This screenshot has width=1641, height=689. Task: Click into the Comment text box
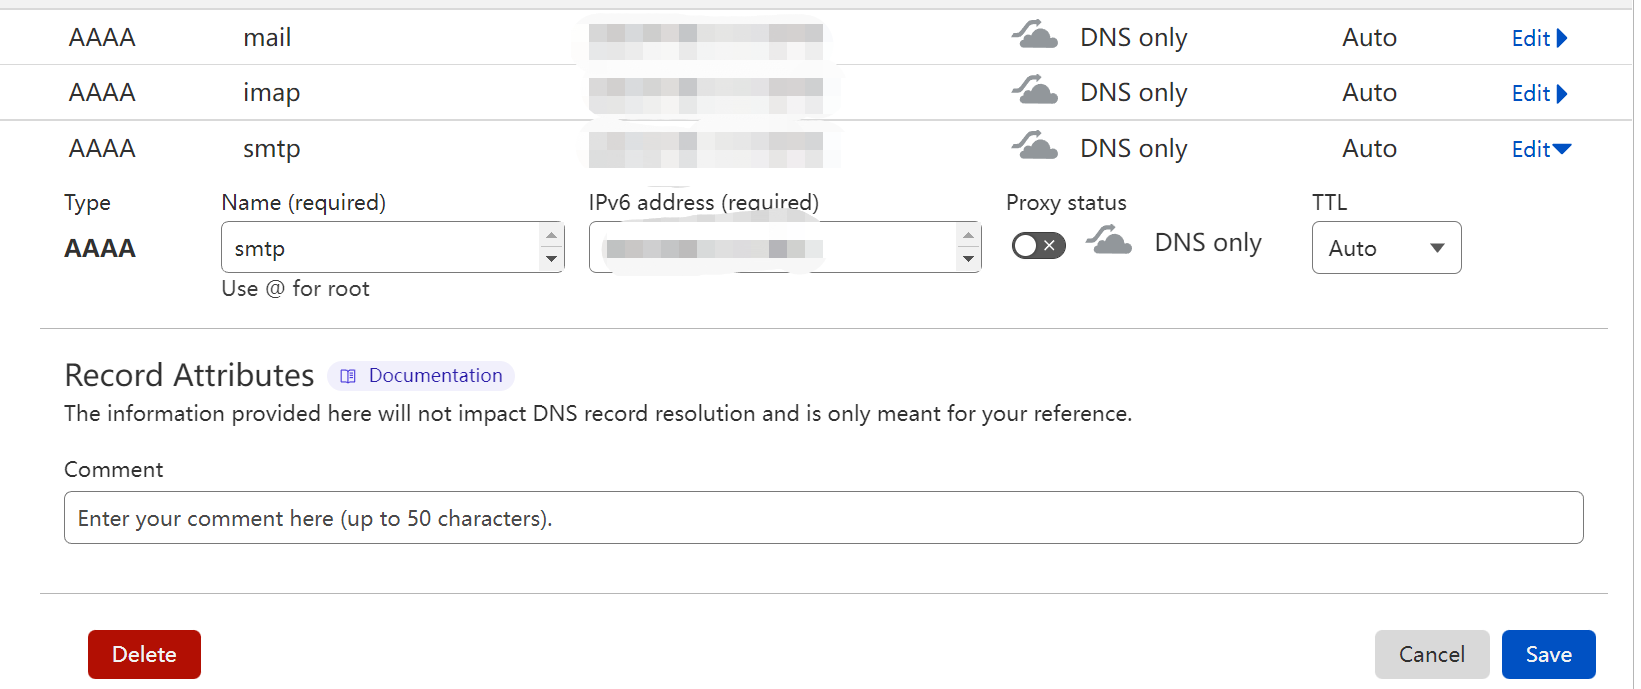pos(823,518)
